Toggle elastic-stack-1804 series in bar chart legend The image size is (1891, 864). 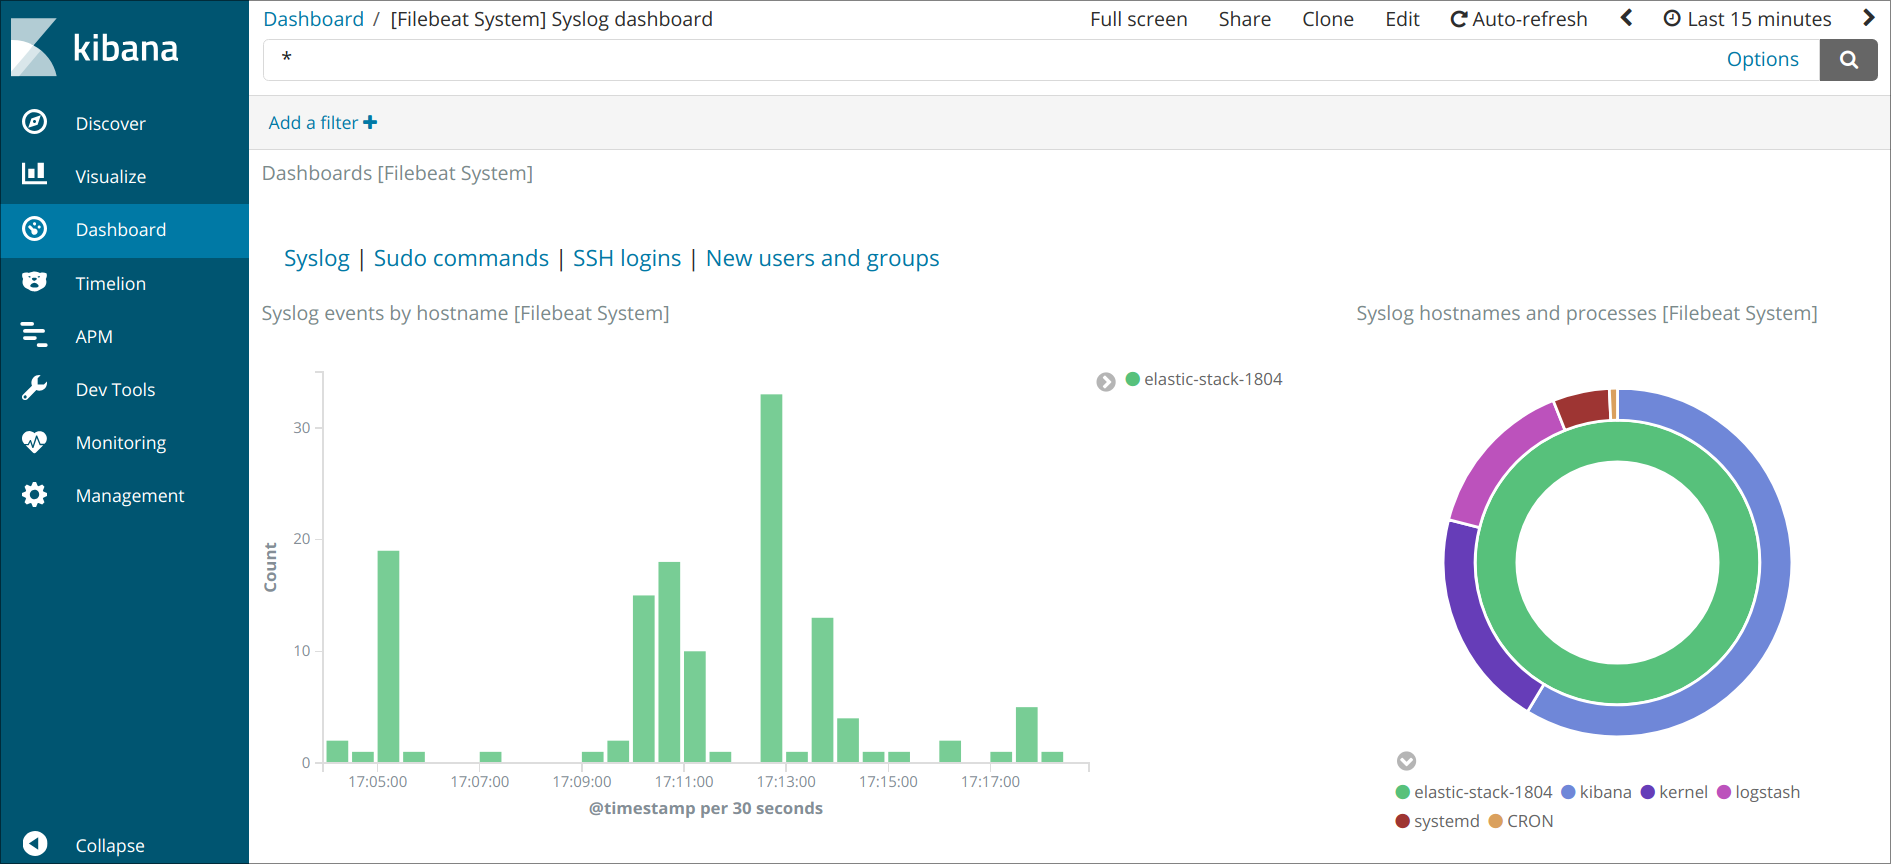tap(1212, 379)
